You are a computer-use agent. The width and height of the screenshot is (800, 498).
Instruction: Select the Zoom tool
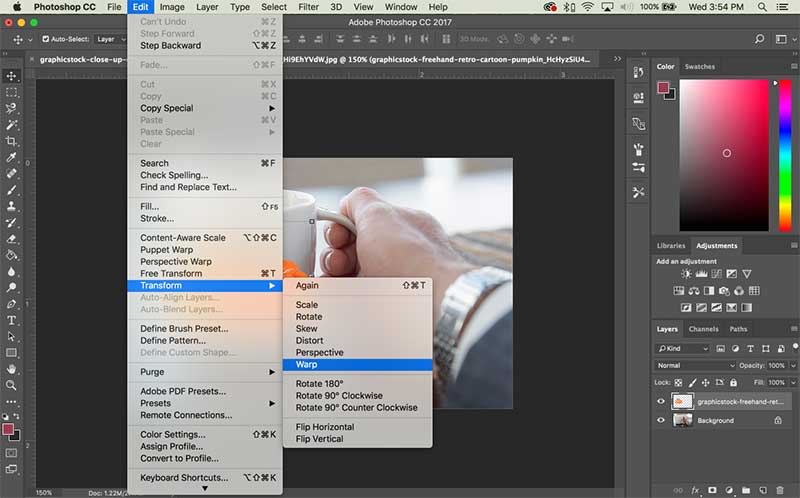pos(11,385)
